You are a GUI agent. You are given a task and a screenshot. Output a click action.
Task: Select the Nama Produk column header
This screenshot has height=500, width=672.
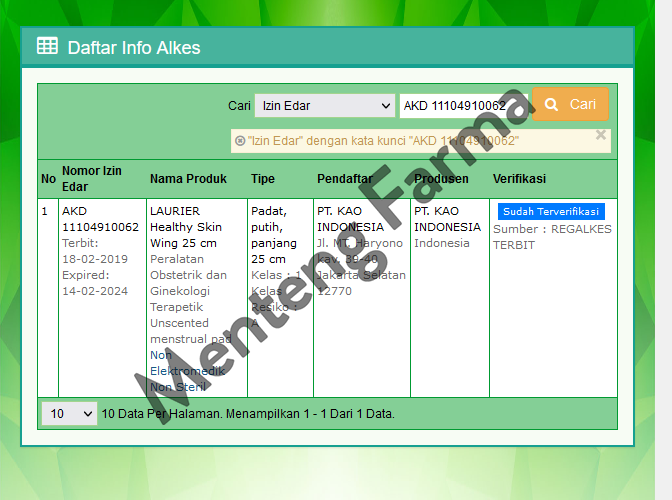pyautogui.click(x=188, y=179)
